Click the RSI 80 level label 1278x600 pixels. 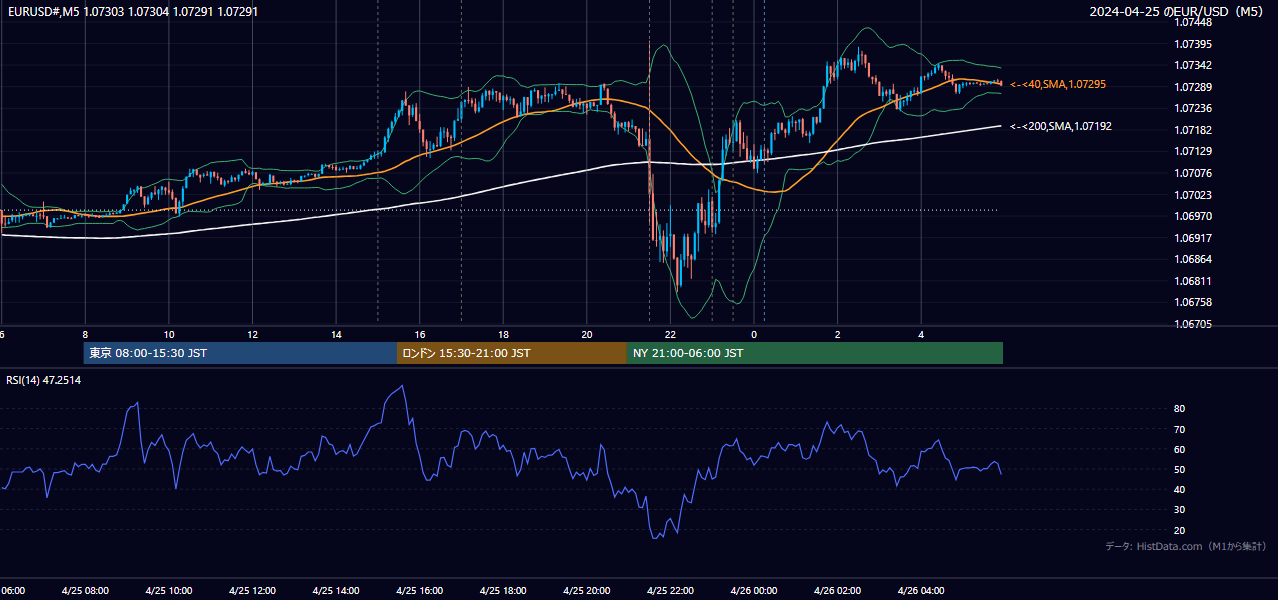(1179, 409)
